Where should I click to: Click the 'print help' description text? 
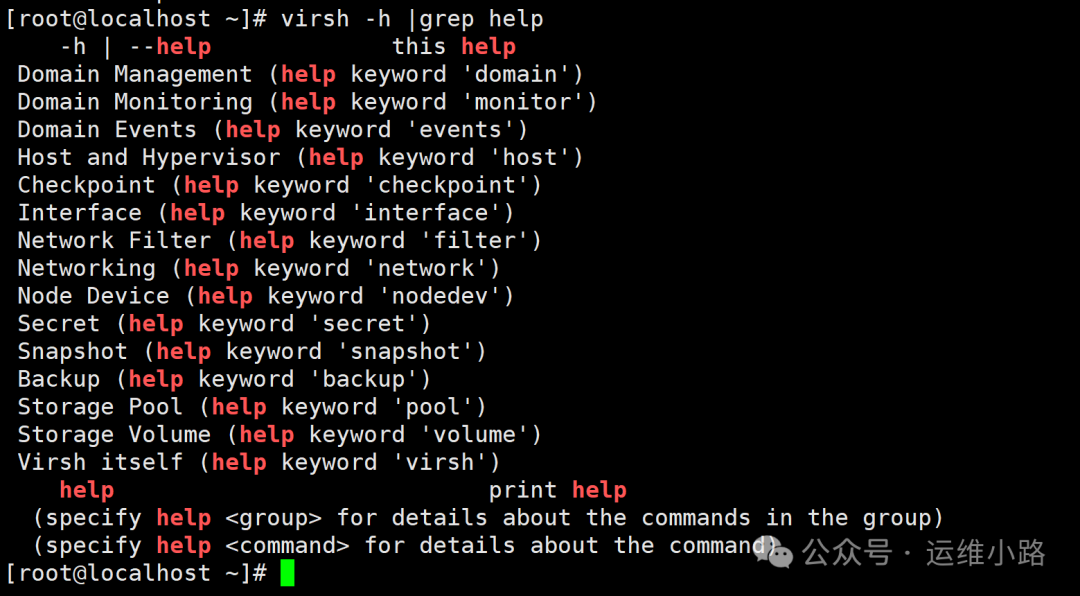(x=558, y=491)
